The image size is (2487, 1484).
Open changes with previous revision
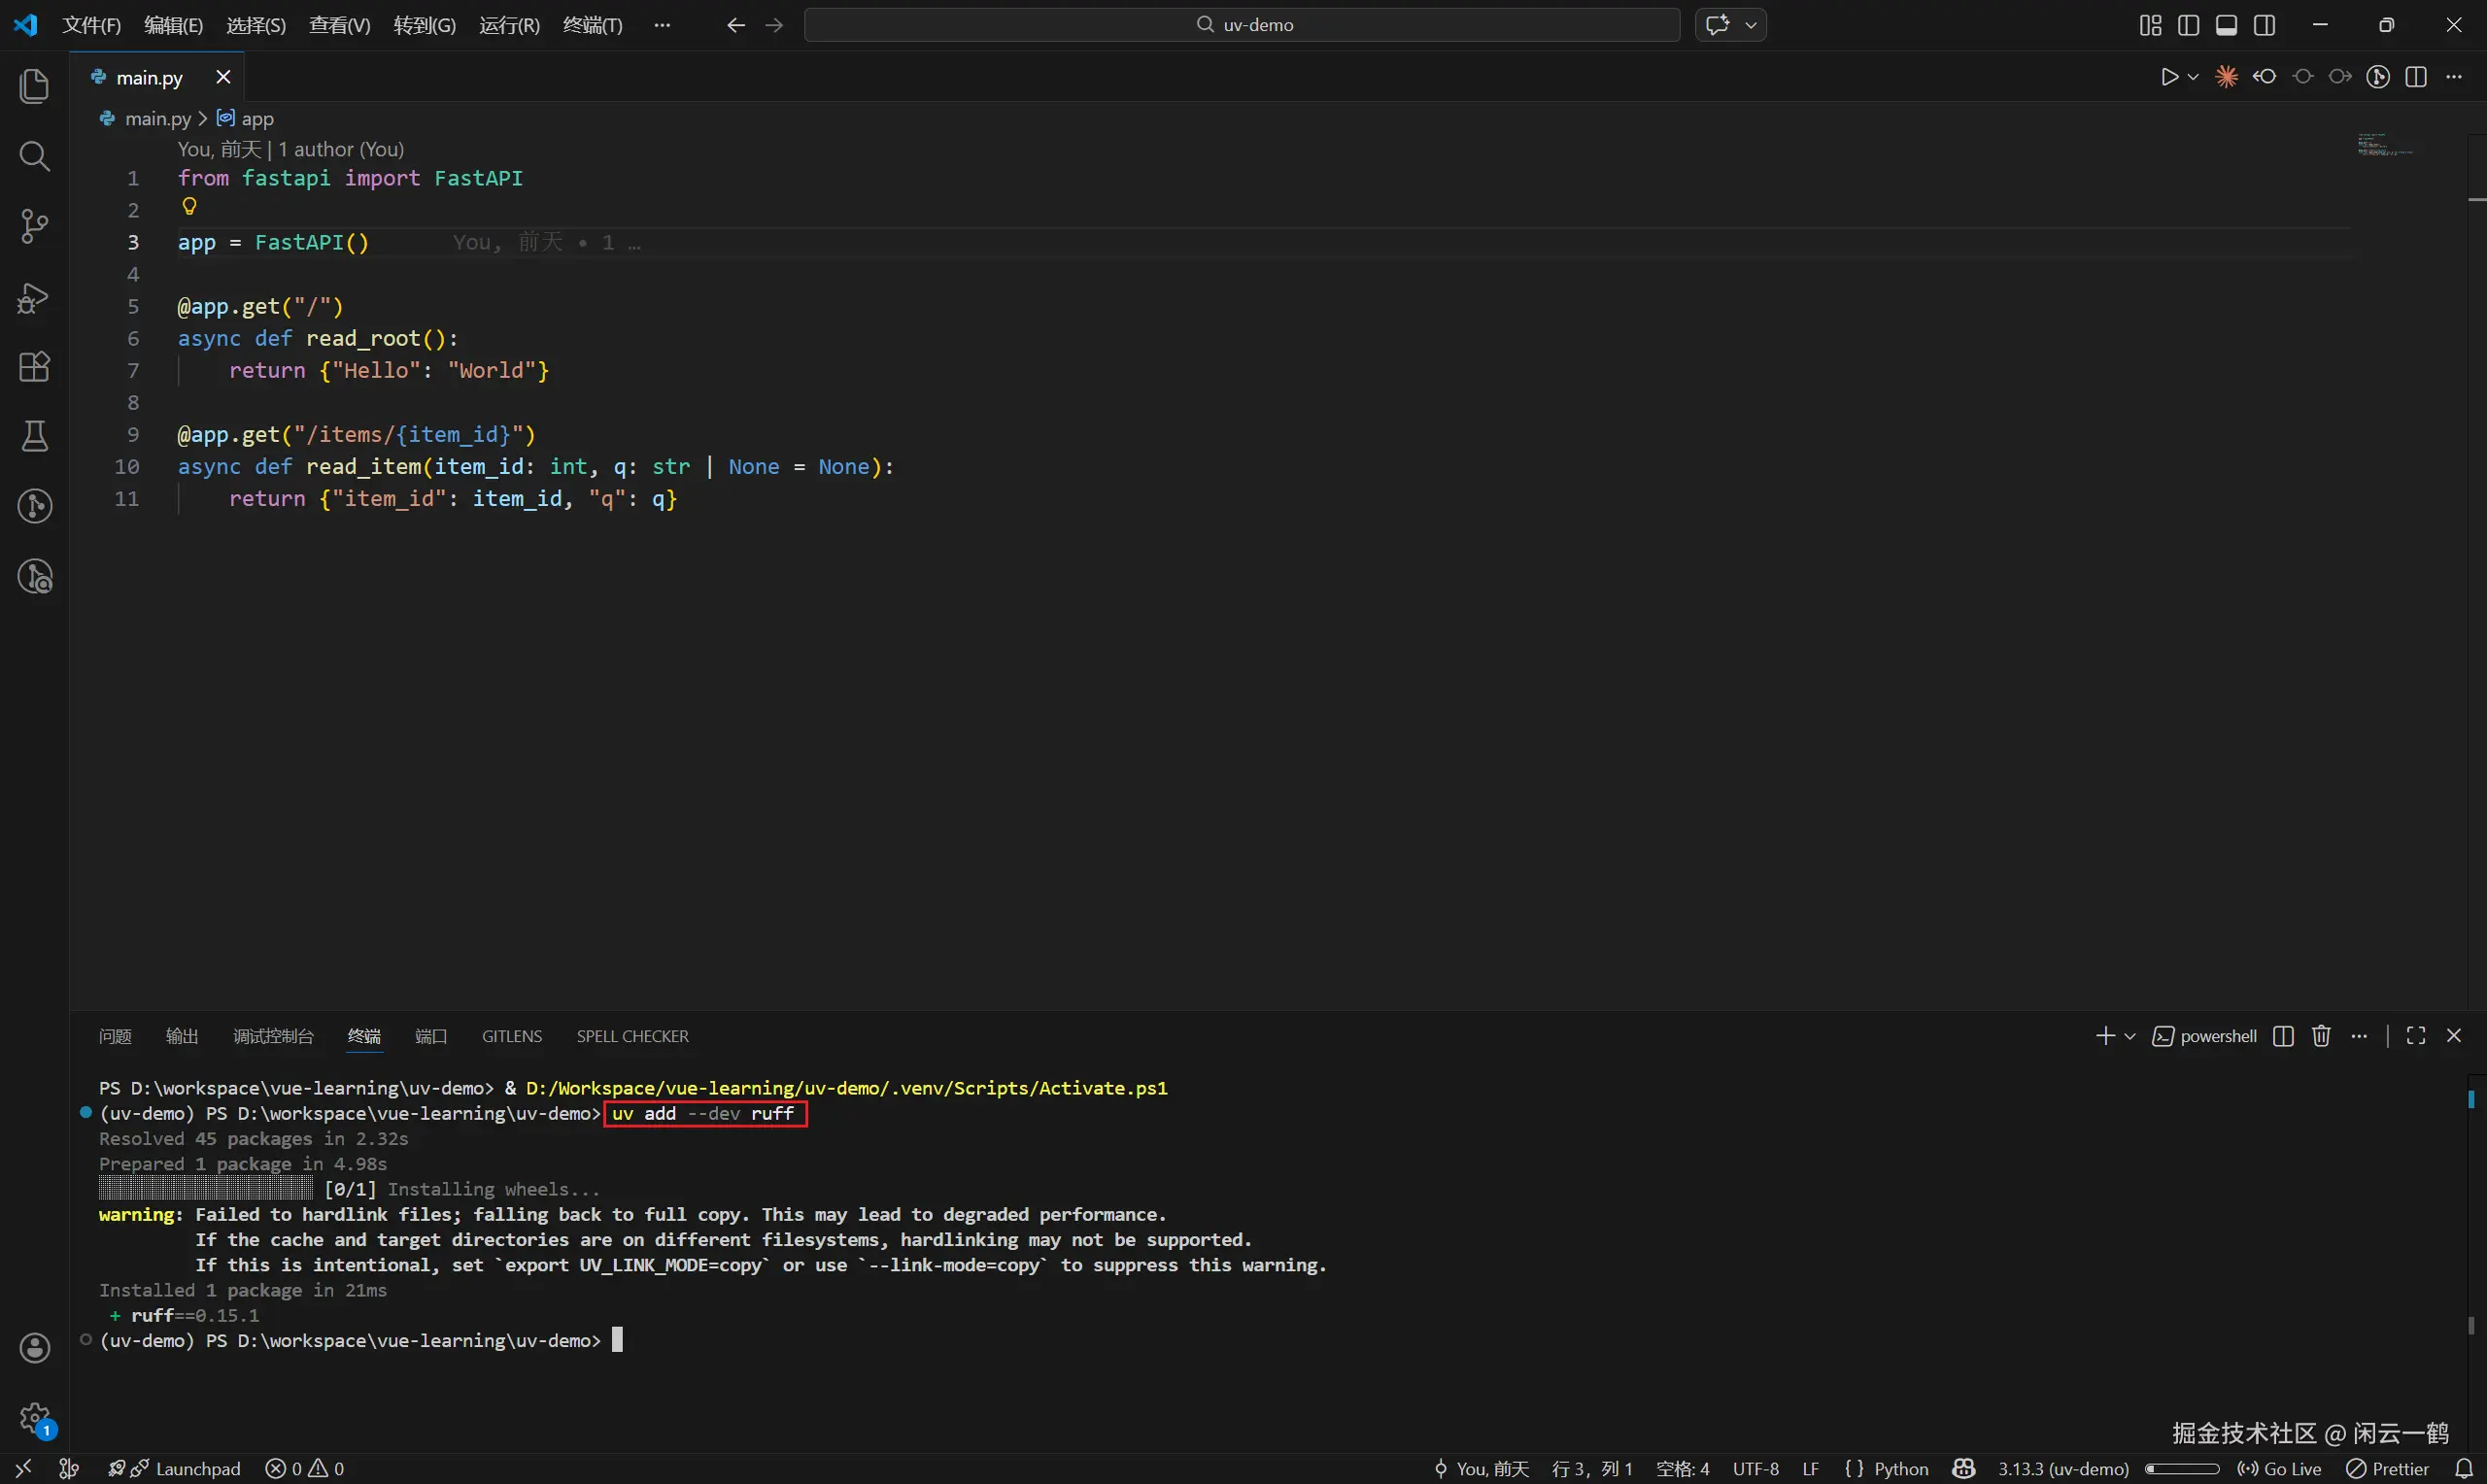click(2265, 77)
